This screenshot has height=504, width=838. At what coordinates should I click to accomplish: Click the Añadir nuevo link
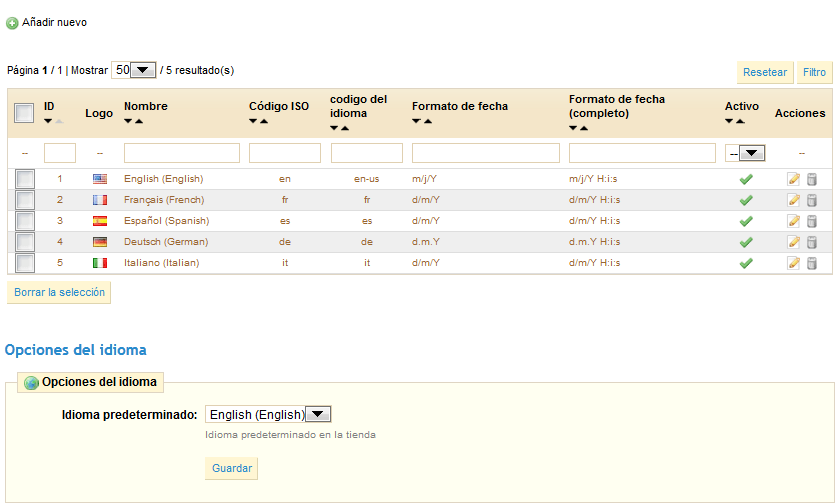[54, 22]
